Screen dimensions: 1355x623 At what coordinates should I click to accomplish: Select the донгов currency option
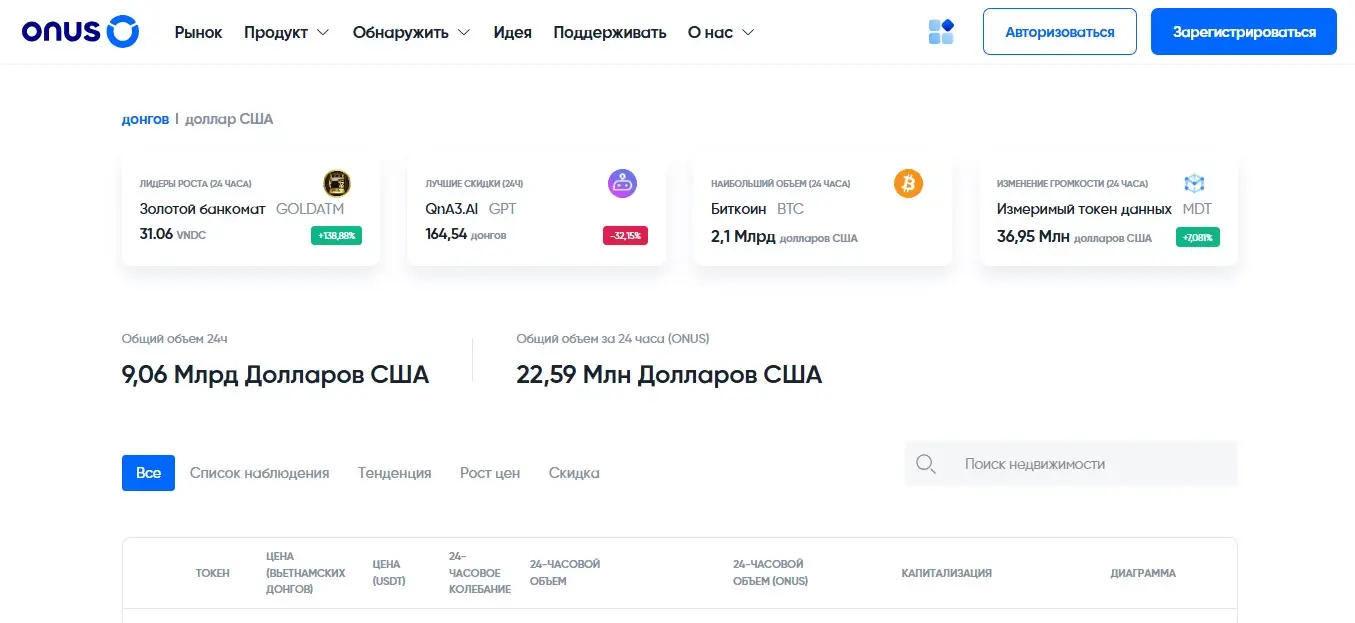coord(145,118)
